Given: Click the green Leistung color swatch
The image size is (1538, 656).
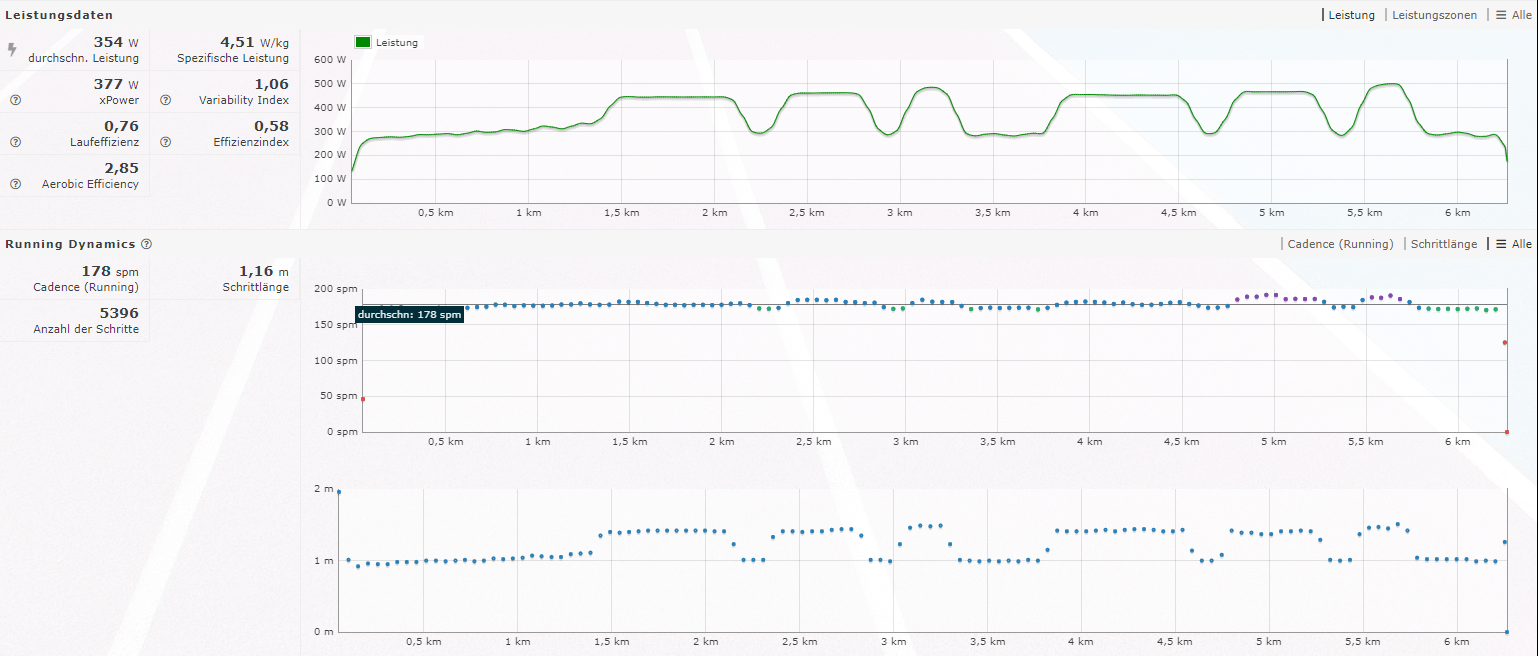Looking at the screenshot, I should (362, 43).
